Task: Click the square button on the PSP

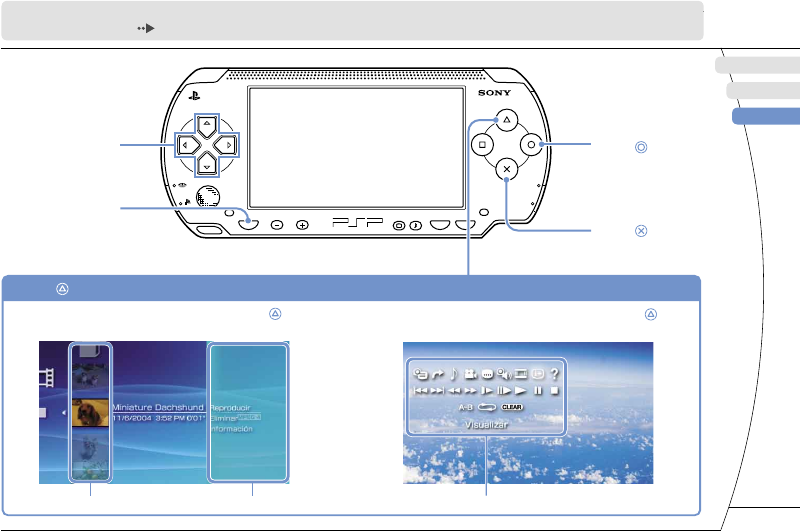Action: click(x=482, y=145)
